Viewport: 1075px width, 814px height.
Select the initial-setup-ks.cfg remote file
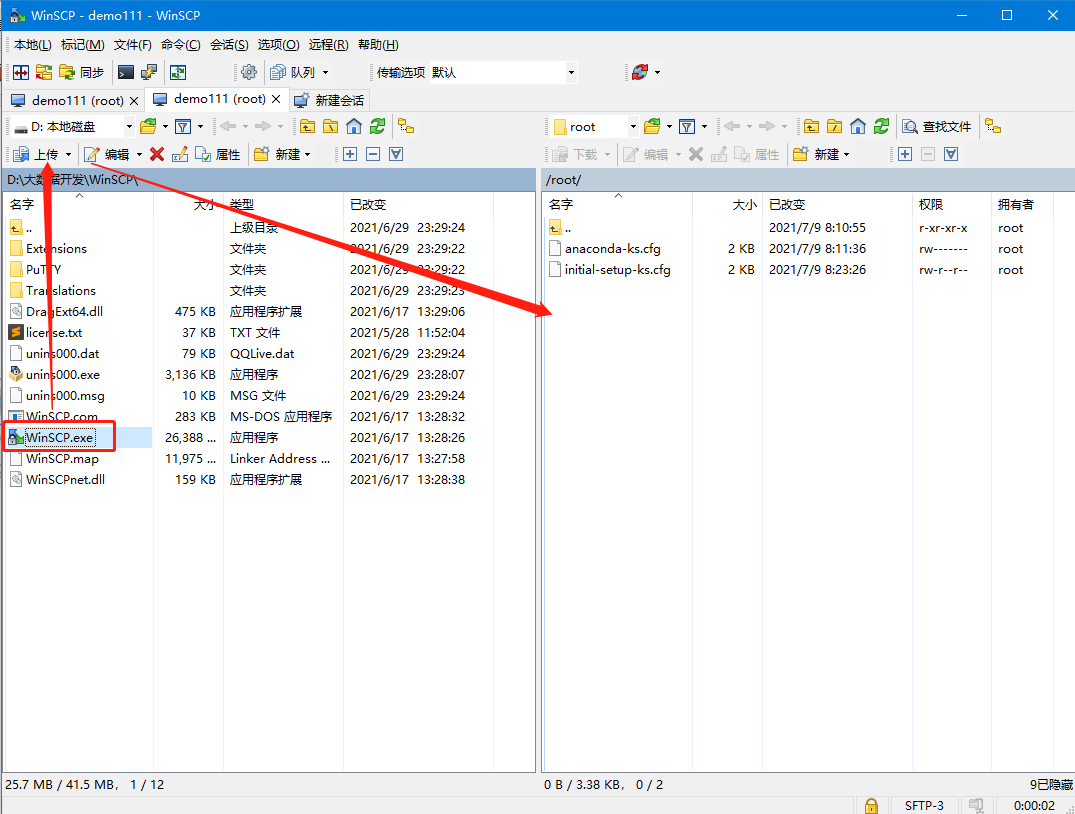617,270
